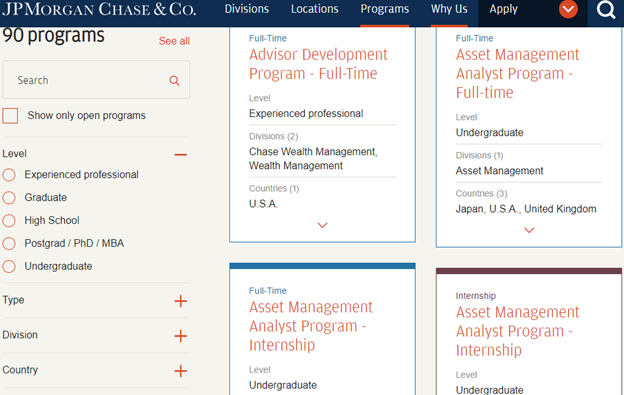The height and width of the screenshot is (395, 624).
Task: Expand Asset Management Full-time card chevron
Action: point(529,230)
